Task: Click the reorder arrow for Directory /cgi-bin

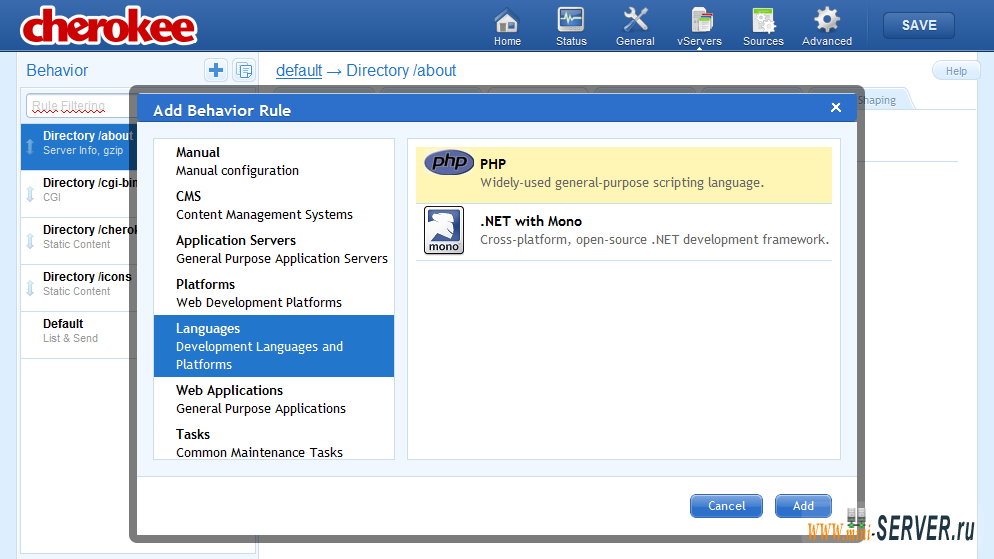Action: pos(30,194)
